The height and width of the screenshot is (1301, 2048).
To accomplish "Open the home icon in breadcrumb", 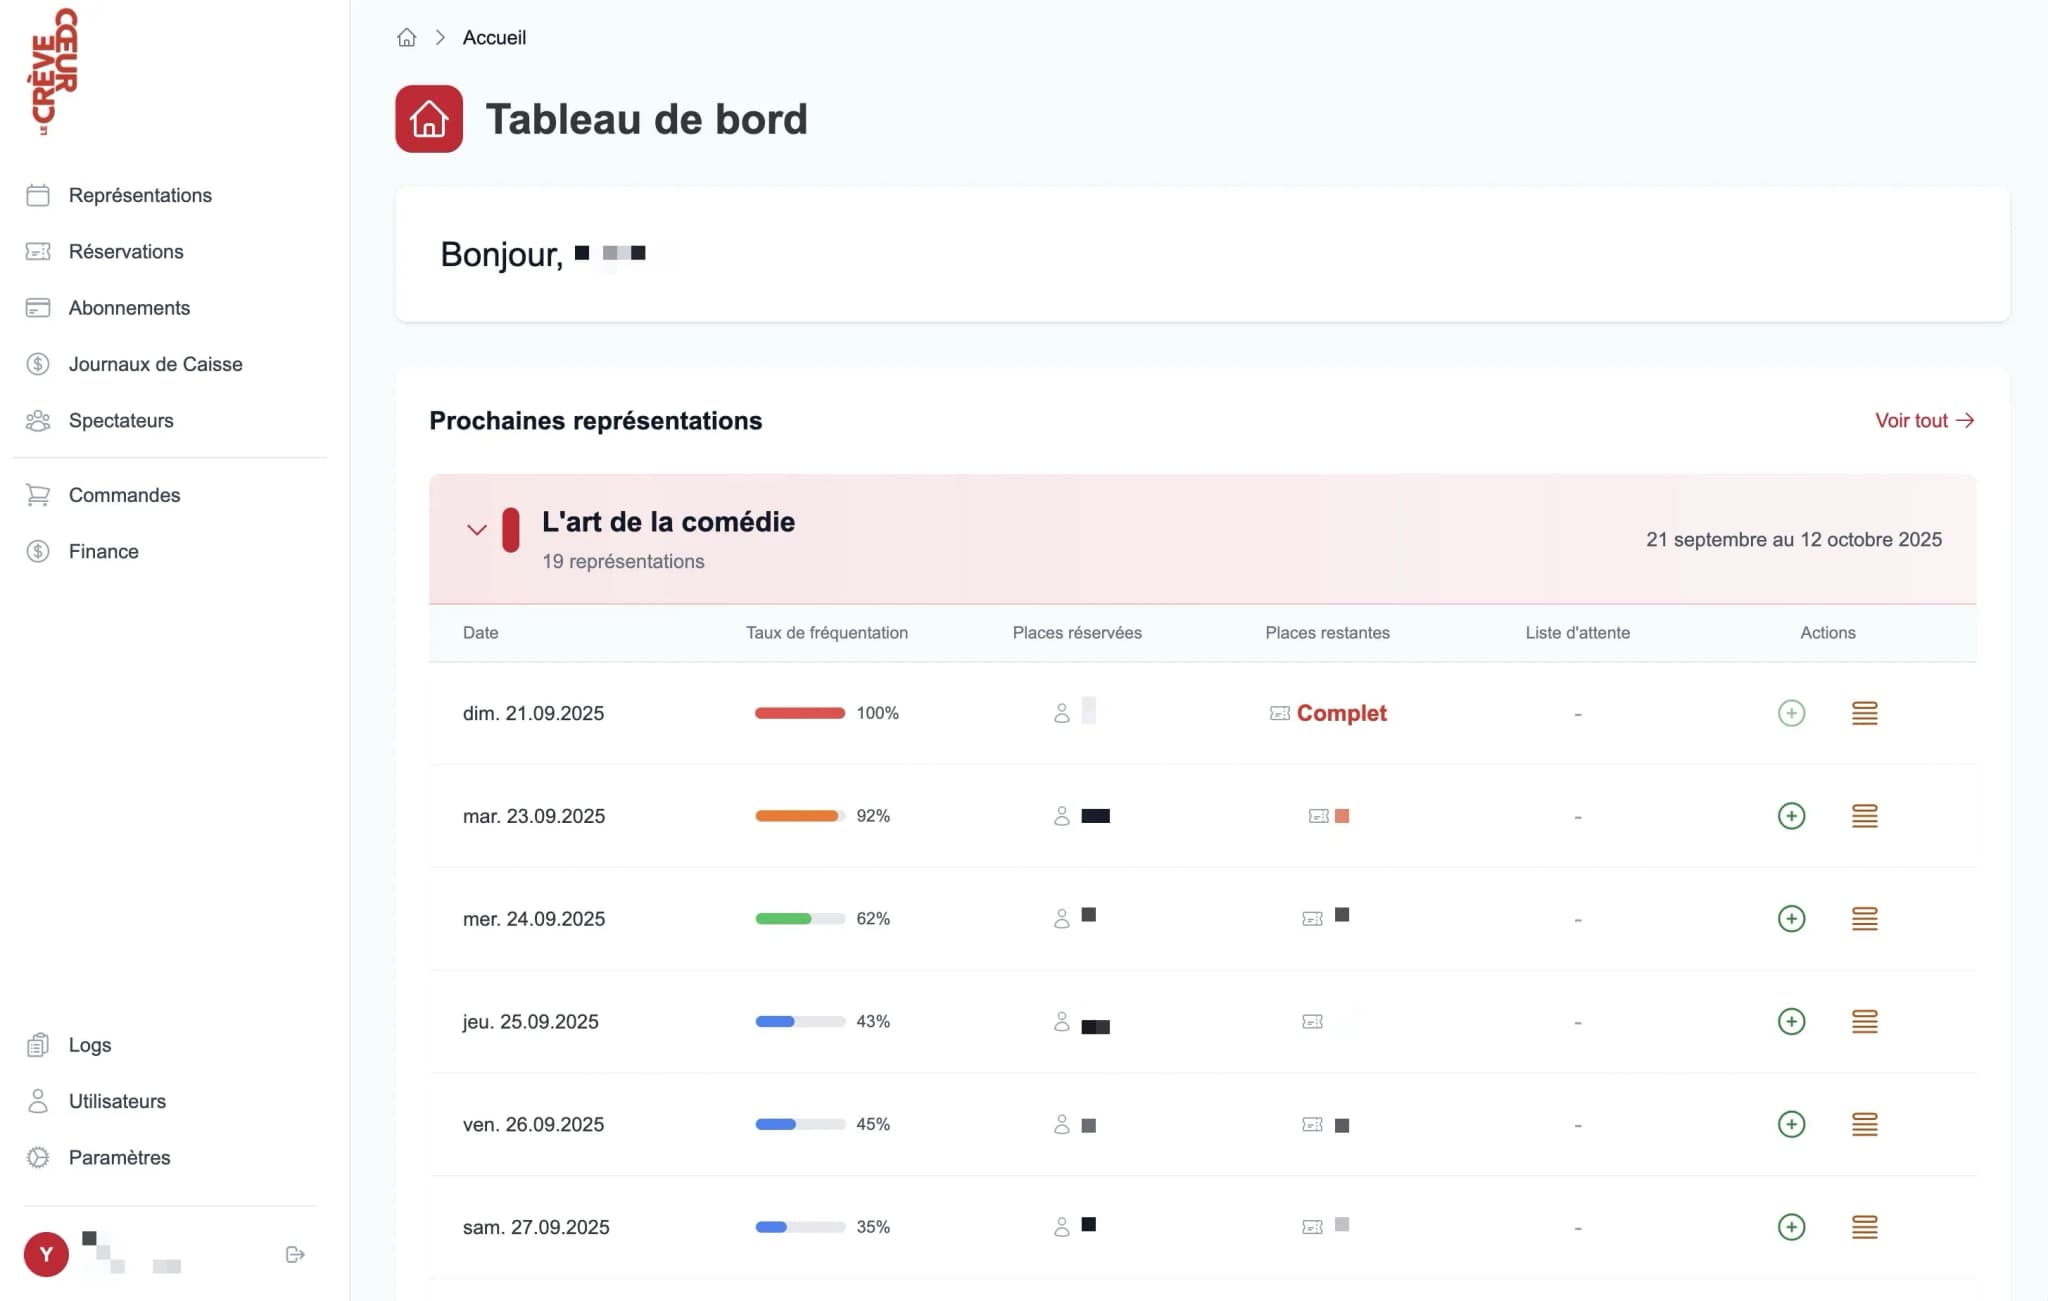I will pyautogui.click(x=406, y=37).
